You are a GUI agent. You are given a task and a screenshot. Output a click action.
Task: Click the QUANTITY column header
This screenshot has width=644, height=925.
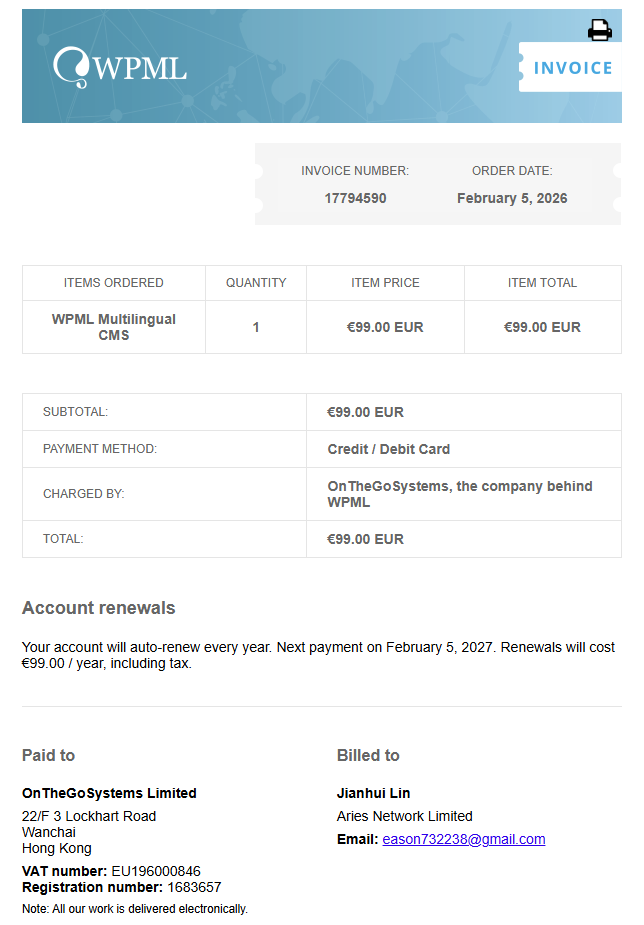click(x=256, y=283)
